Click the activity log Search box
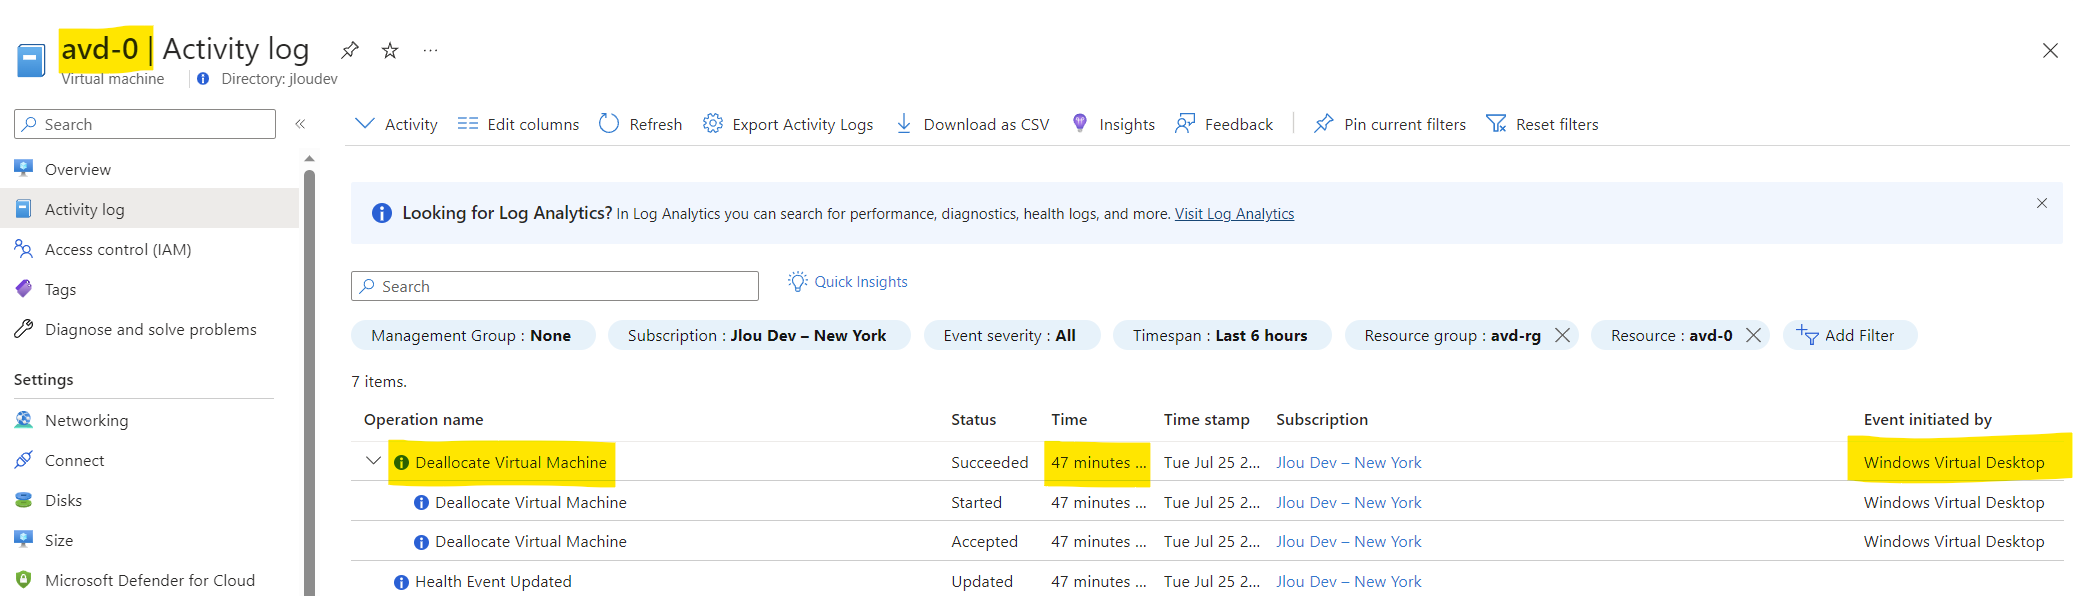2087x596 pixels. pyautogui.click(x=555, y=286)
